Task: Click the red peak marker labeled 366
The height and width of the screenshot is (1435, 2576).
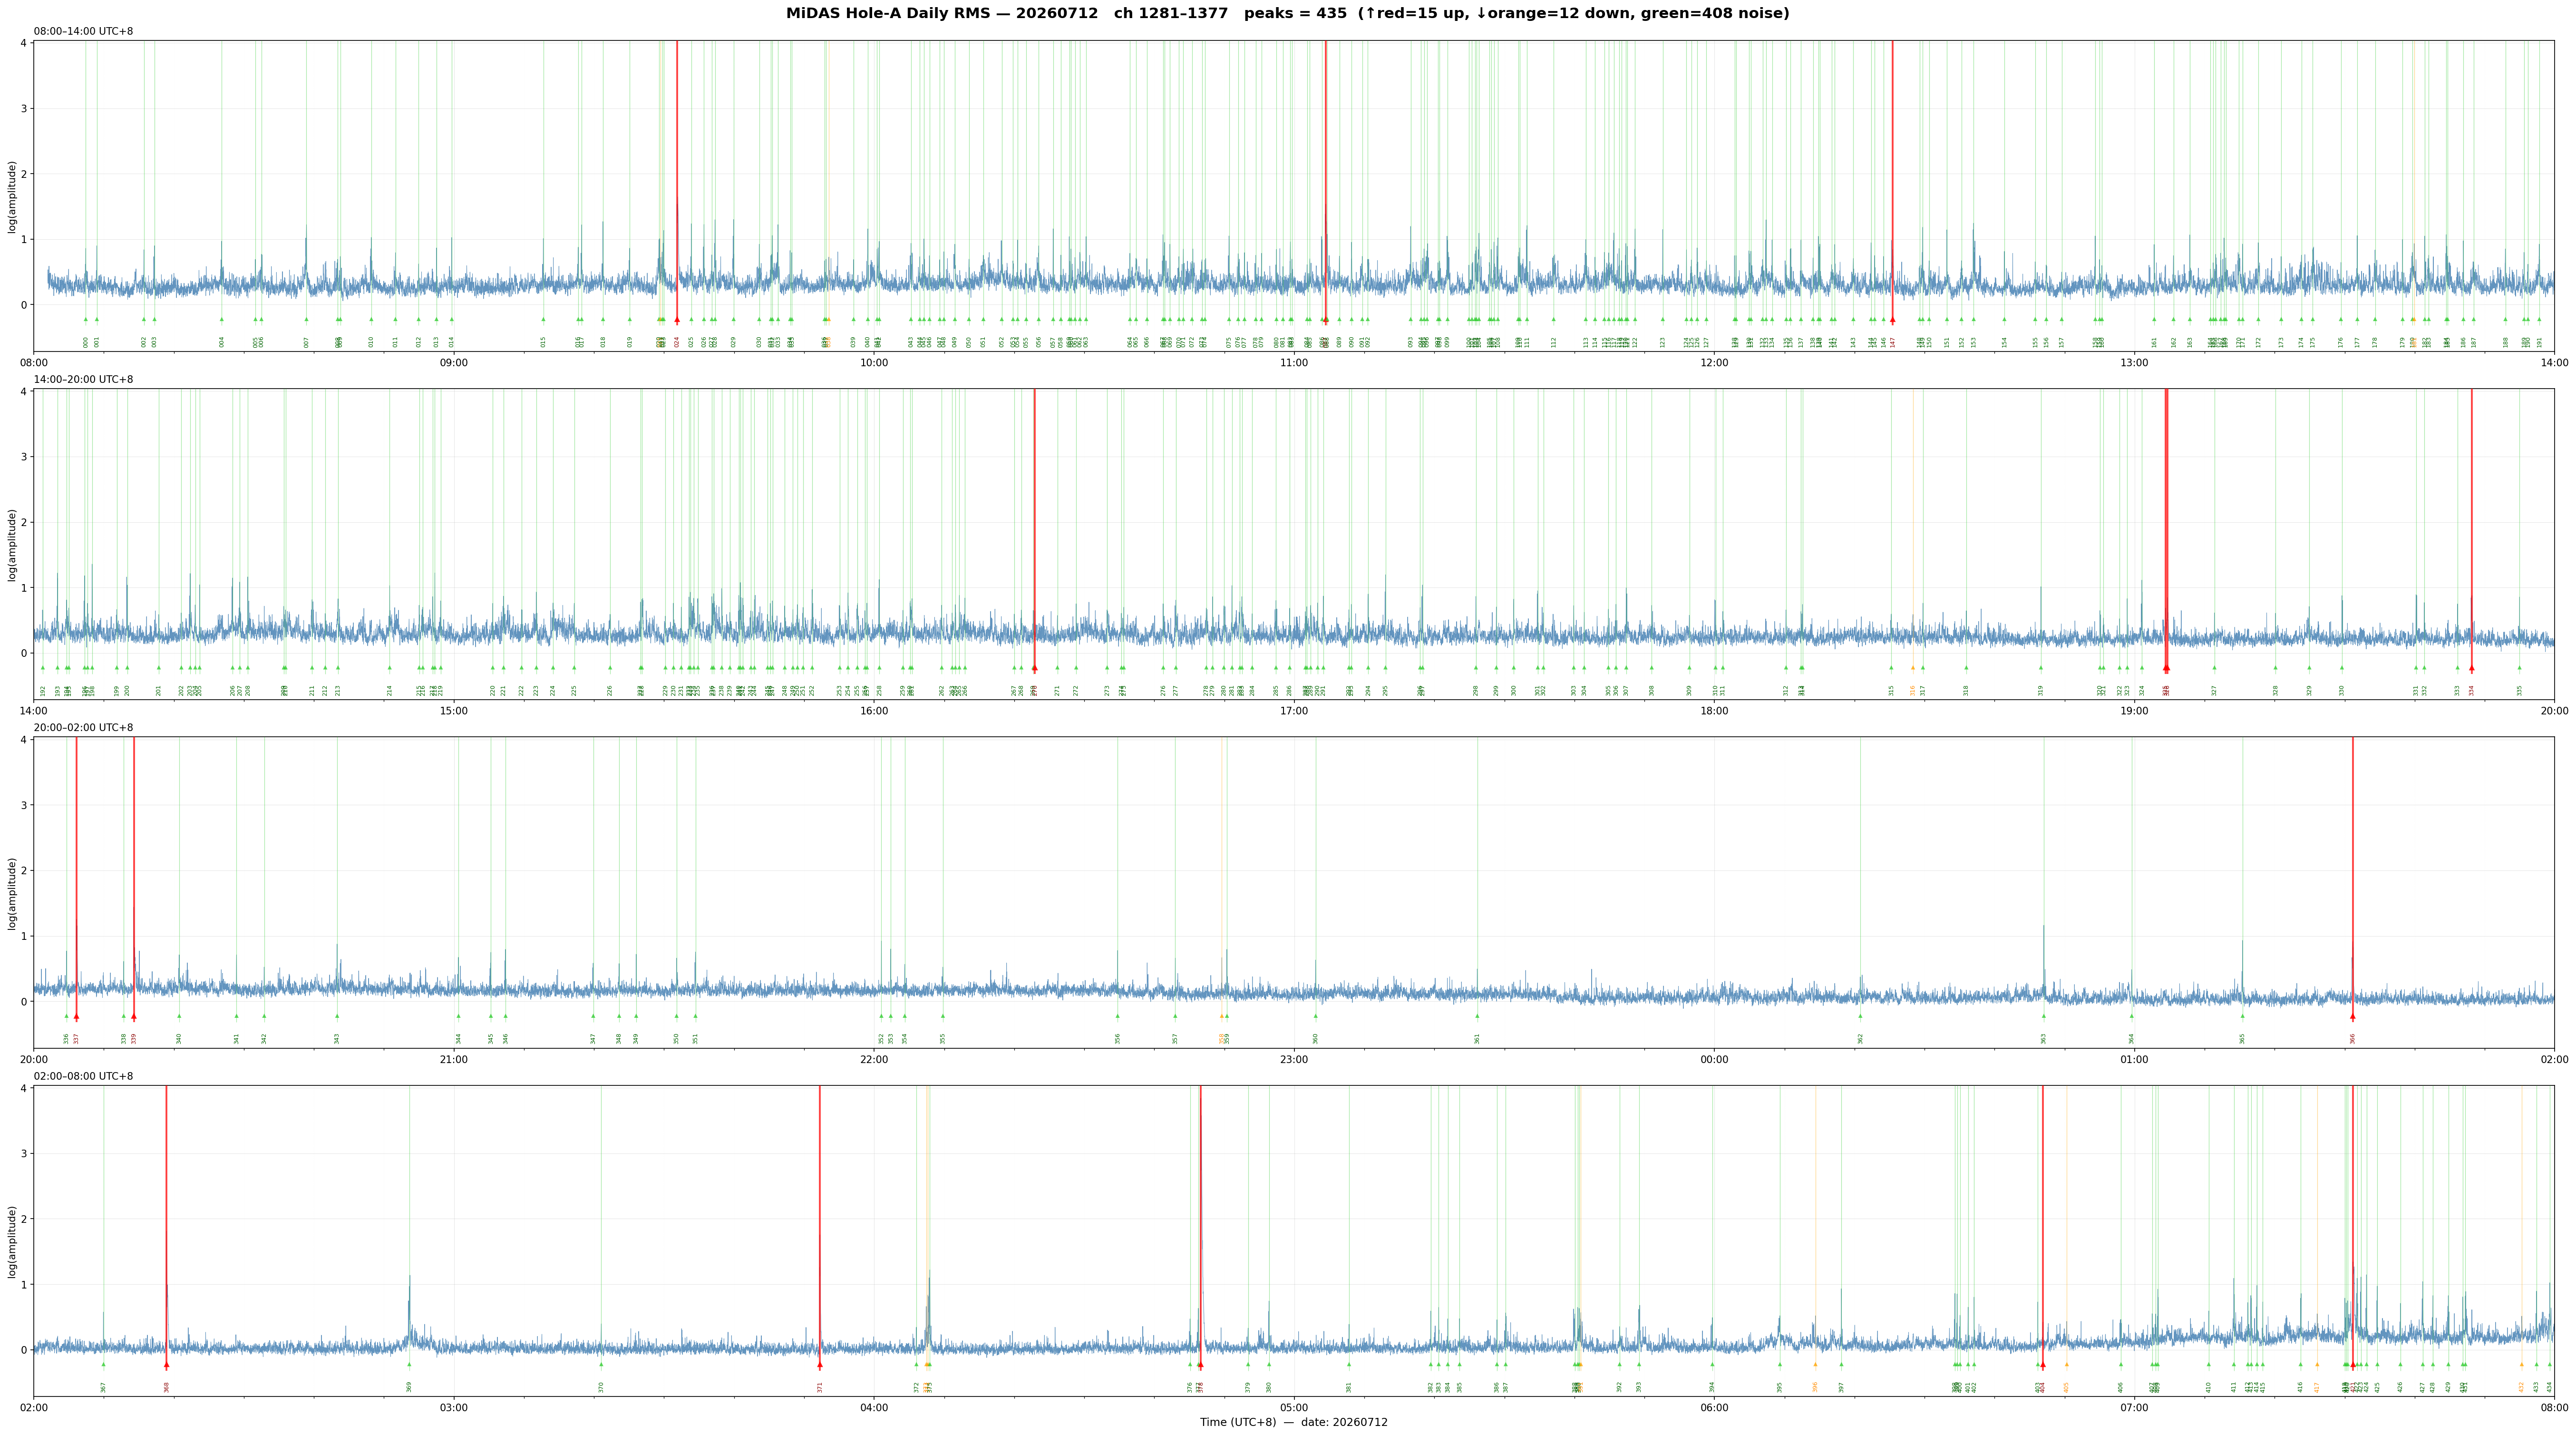Action: [x=2352, y=1017]
